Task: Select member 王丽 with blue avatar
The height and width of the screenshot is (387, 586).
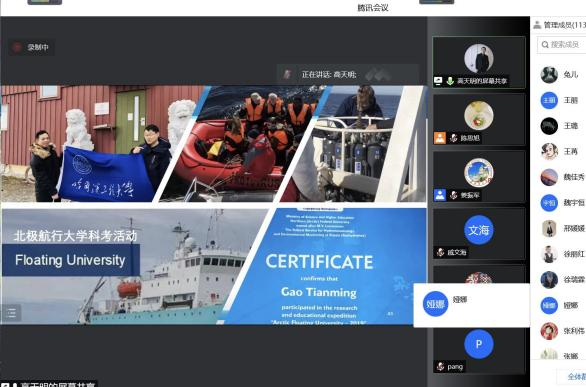Action: (561, 100)
